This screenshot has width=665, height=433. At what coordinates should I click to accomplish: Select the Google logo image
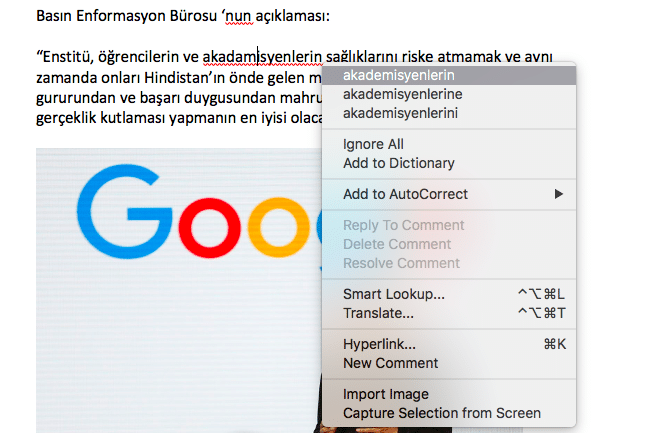[179, 290]
